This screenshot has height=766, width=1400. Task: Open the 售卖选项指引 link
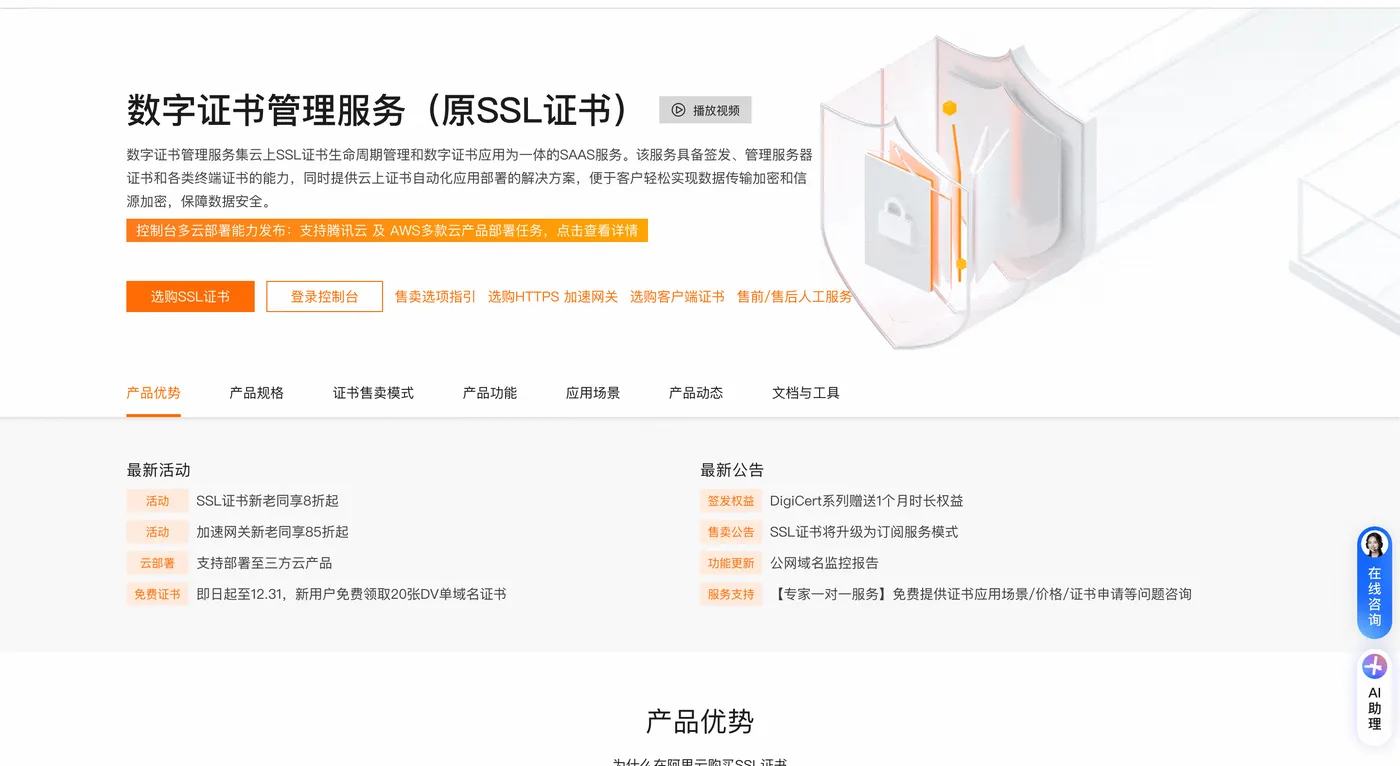pyautogui.click(x=435, y=296)
